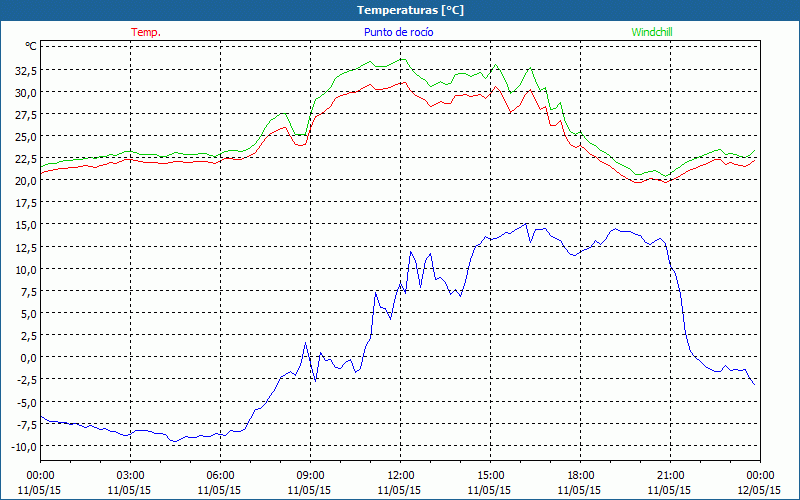Screen dimensions: 800x500
Task: Click the -7,5 y-axis value
Action: point(26,424)
